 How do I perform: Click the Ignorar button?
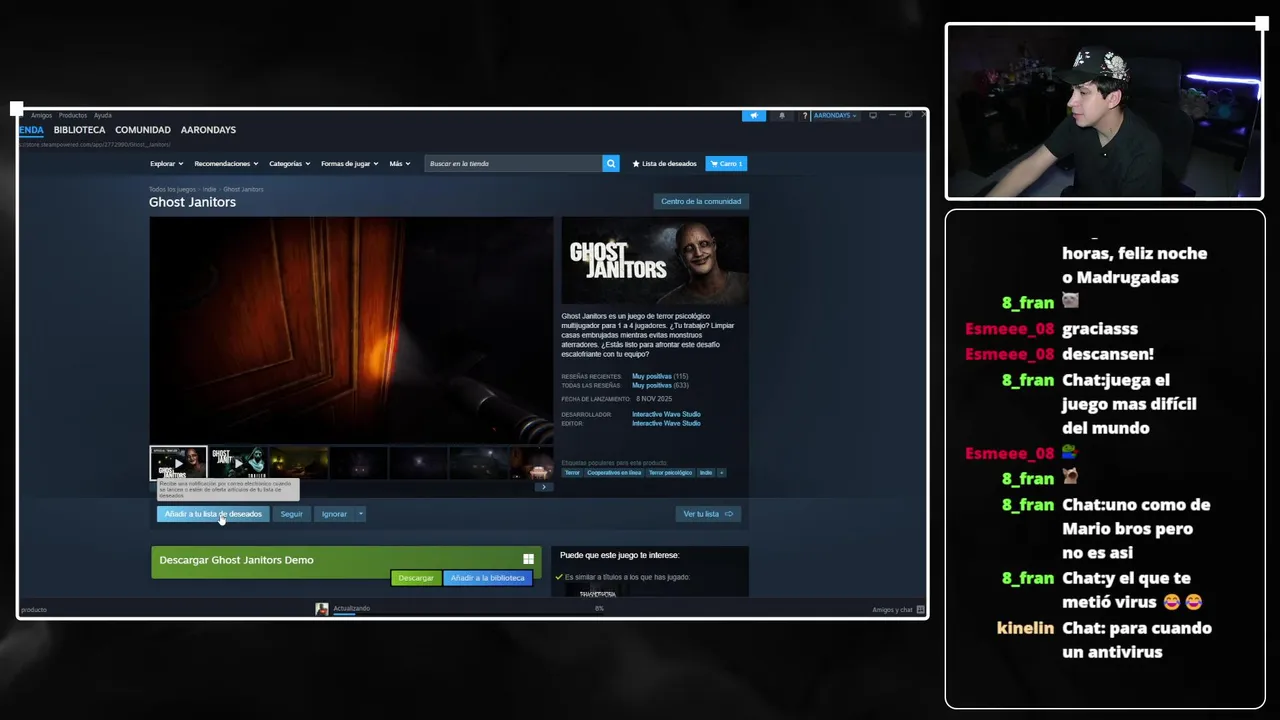coord(334,514)
